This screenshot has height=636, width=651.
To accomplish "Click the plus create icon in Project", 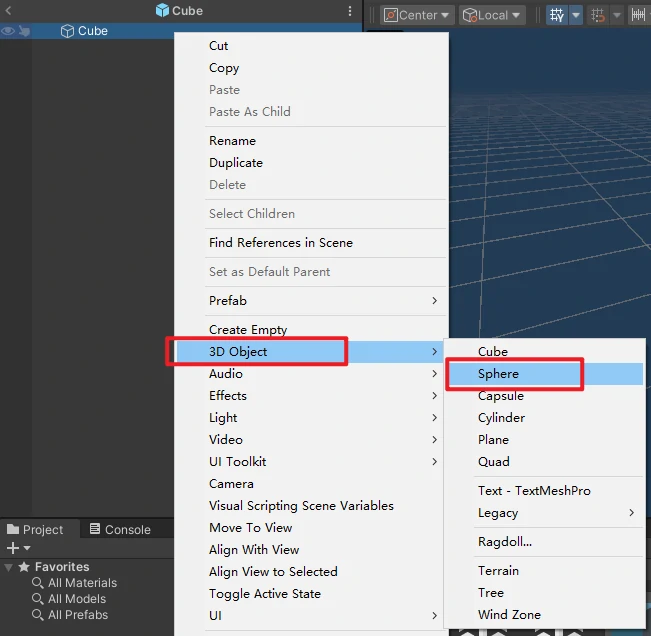I will [13, 548].
